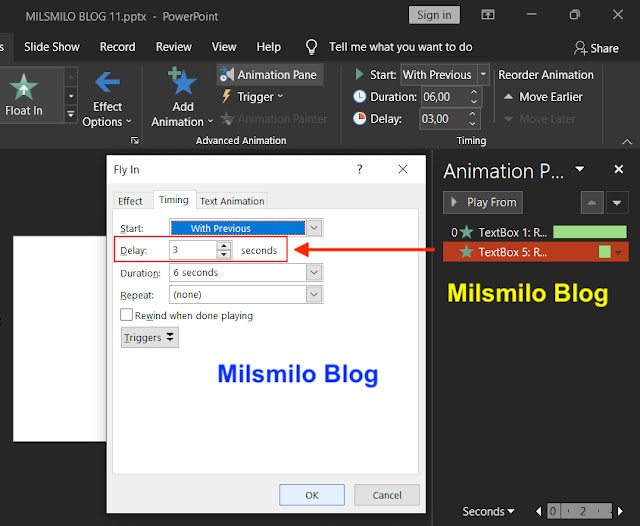Image resolution: width=640 pixels, height=526 pixels.
Task: Open TextBox 5 entry dropdown arrow
Action: pyautogui.click(x=619, y=253)
